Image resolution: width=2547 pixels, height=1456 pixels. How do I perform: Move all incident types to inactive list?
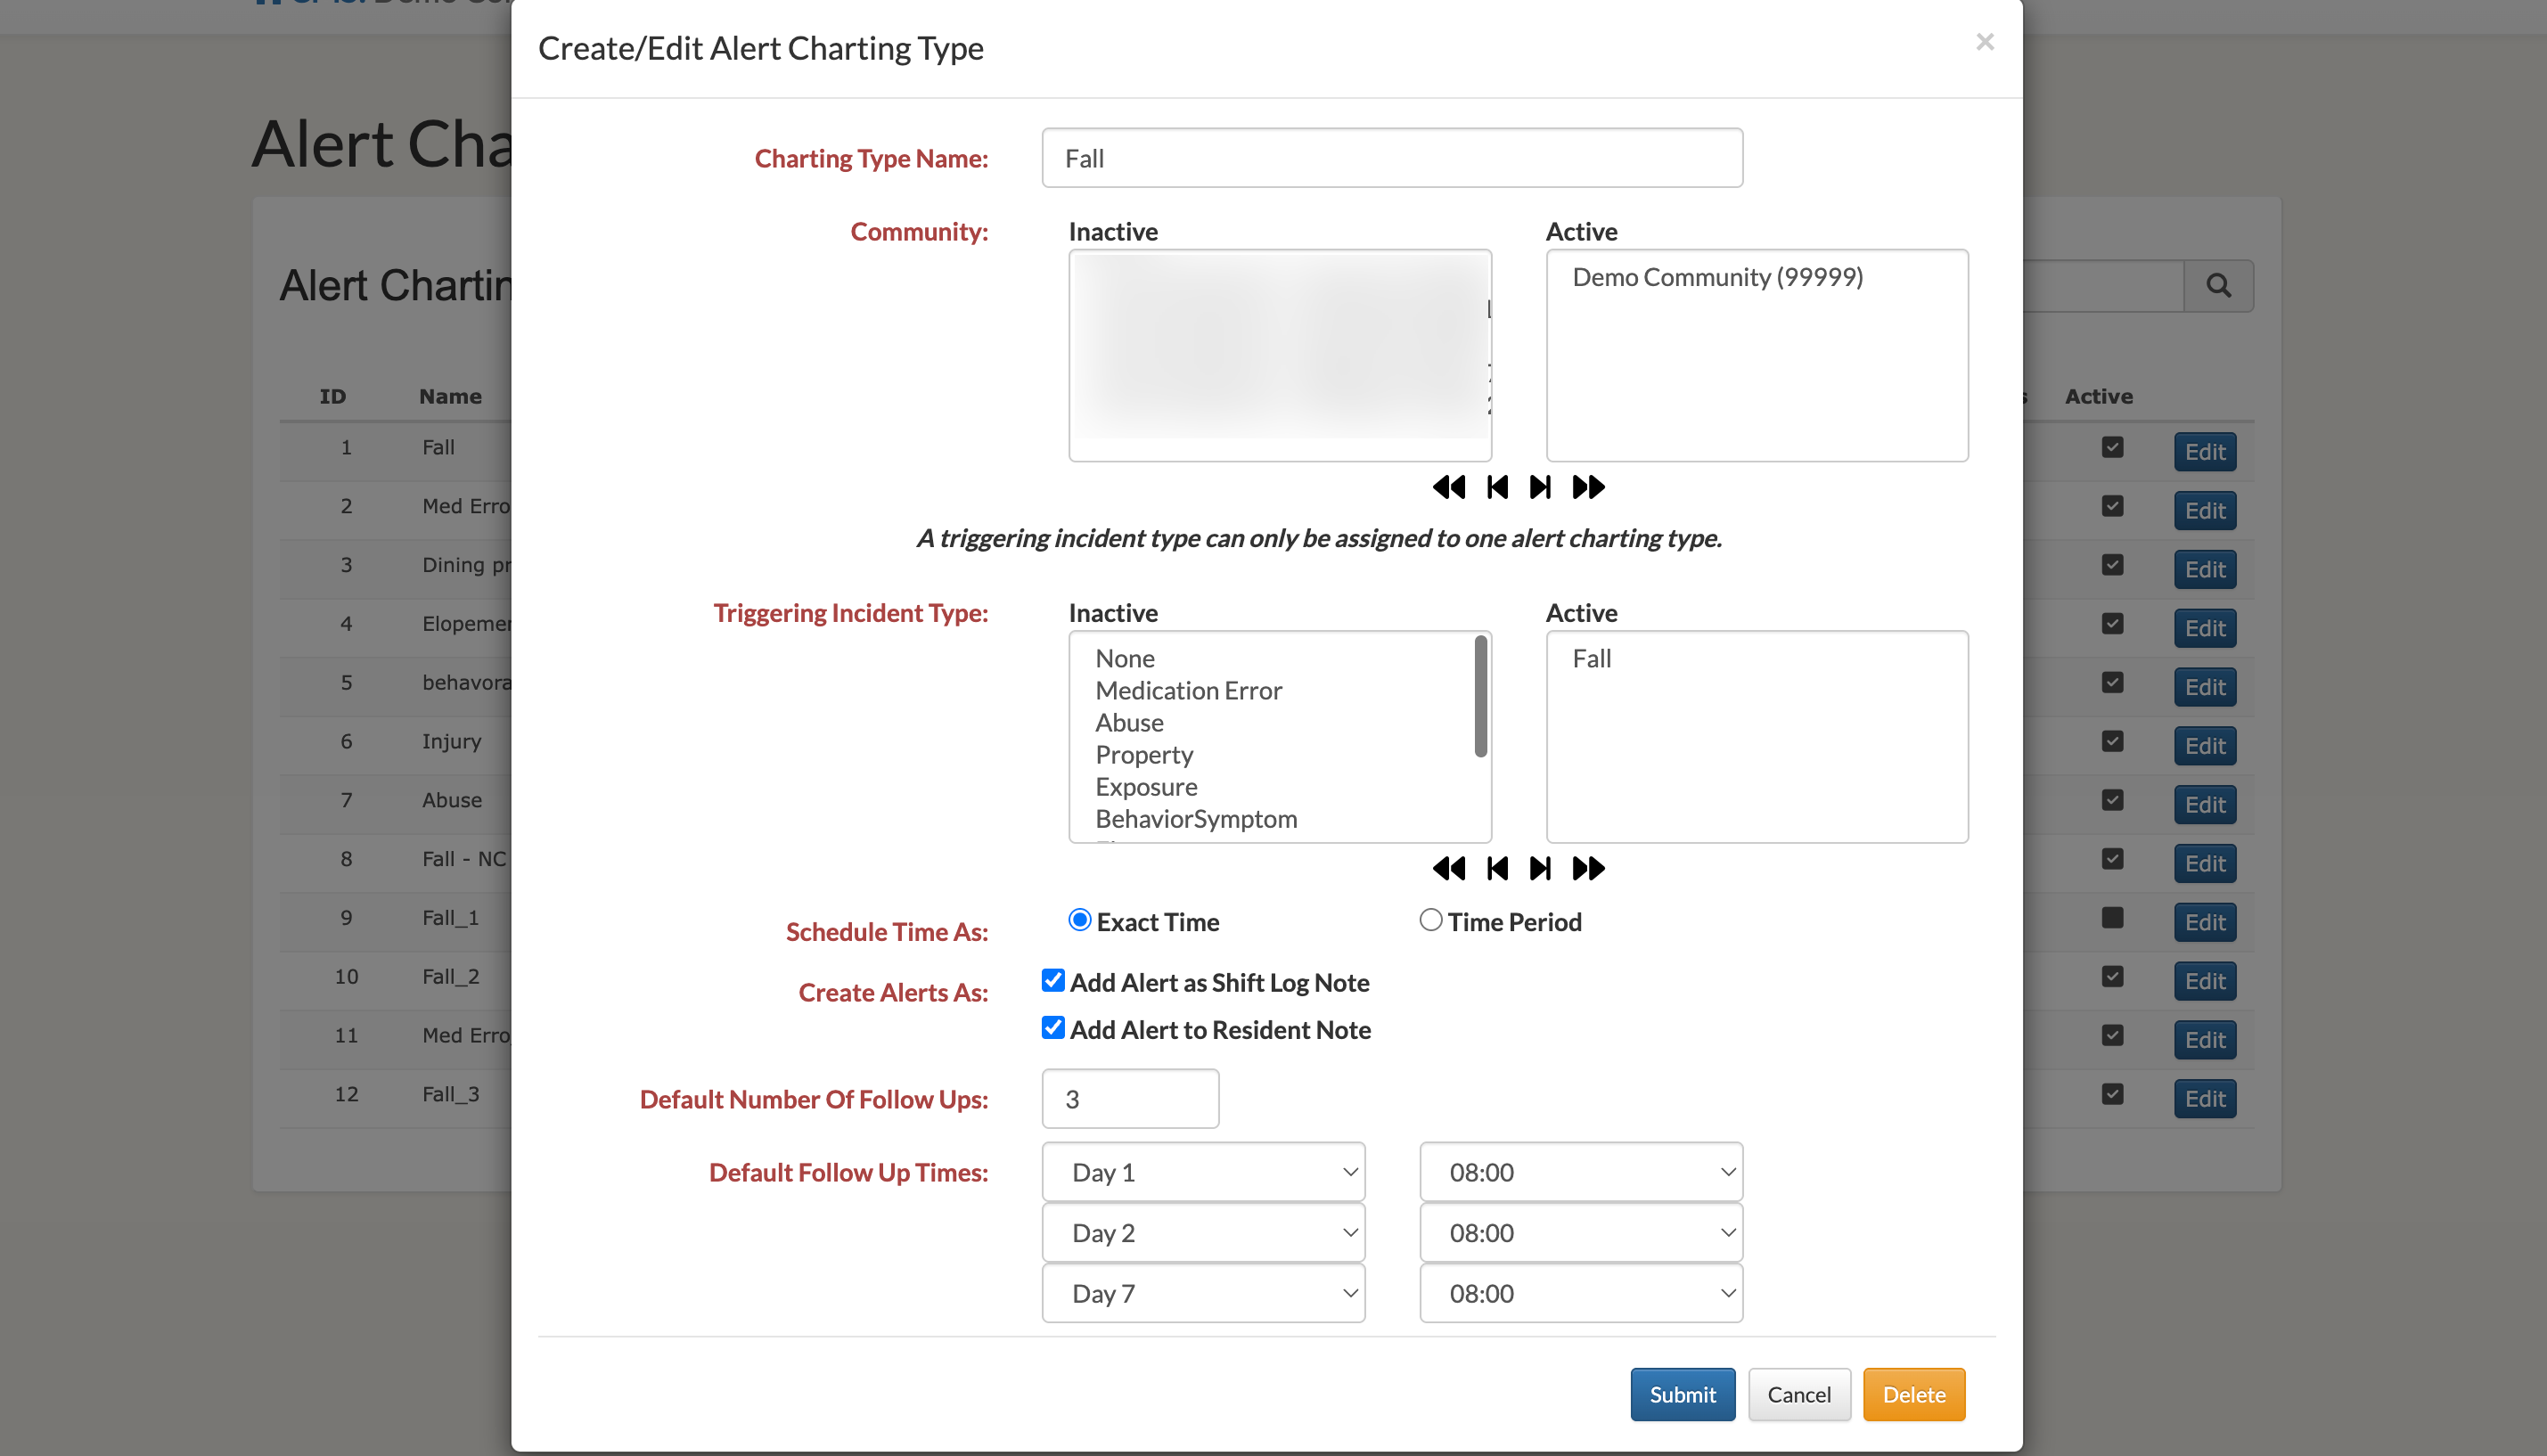(1448, 868)
